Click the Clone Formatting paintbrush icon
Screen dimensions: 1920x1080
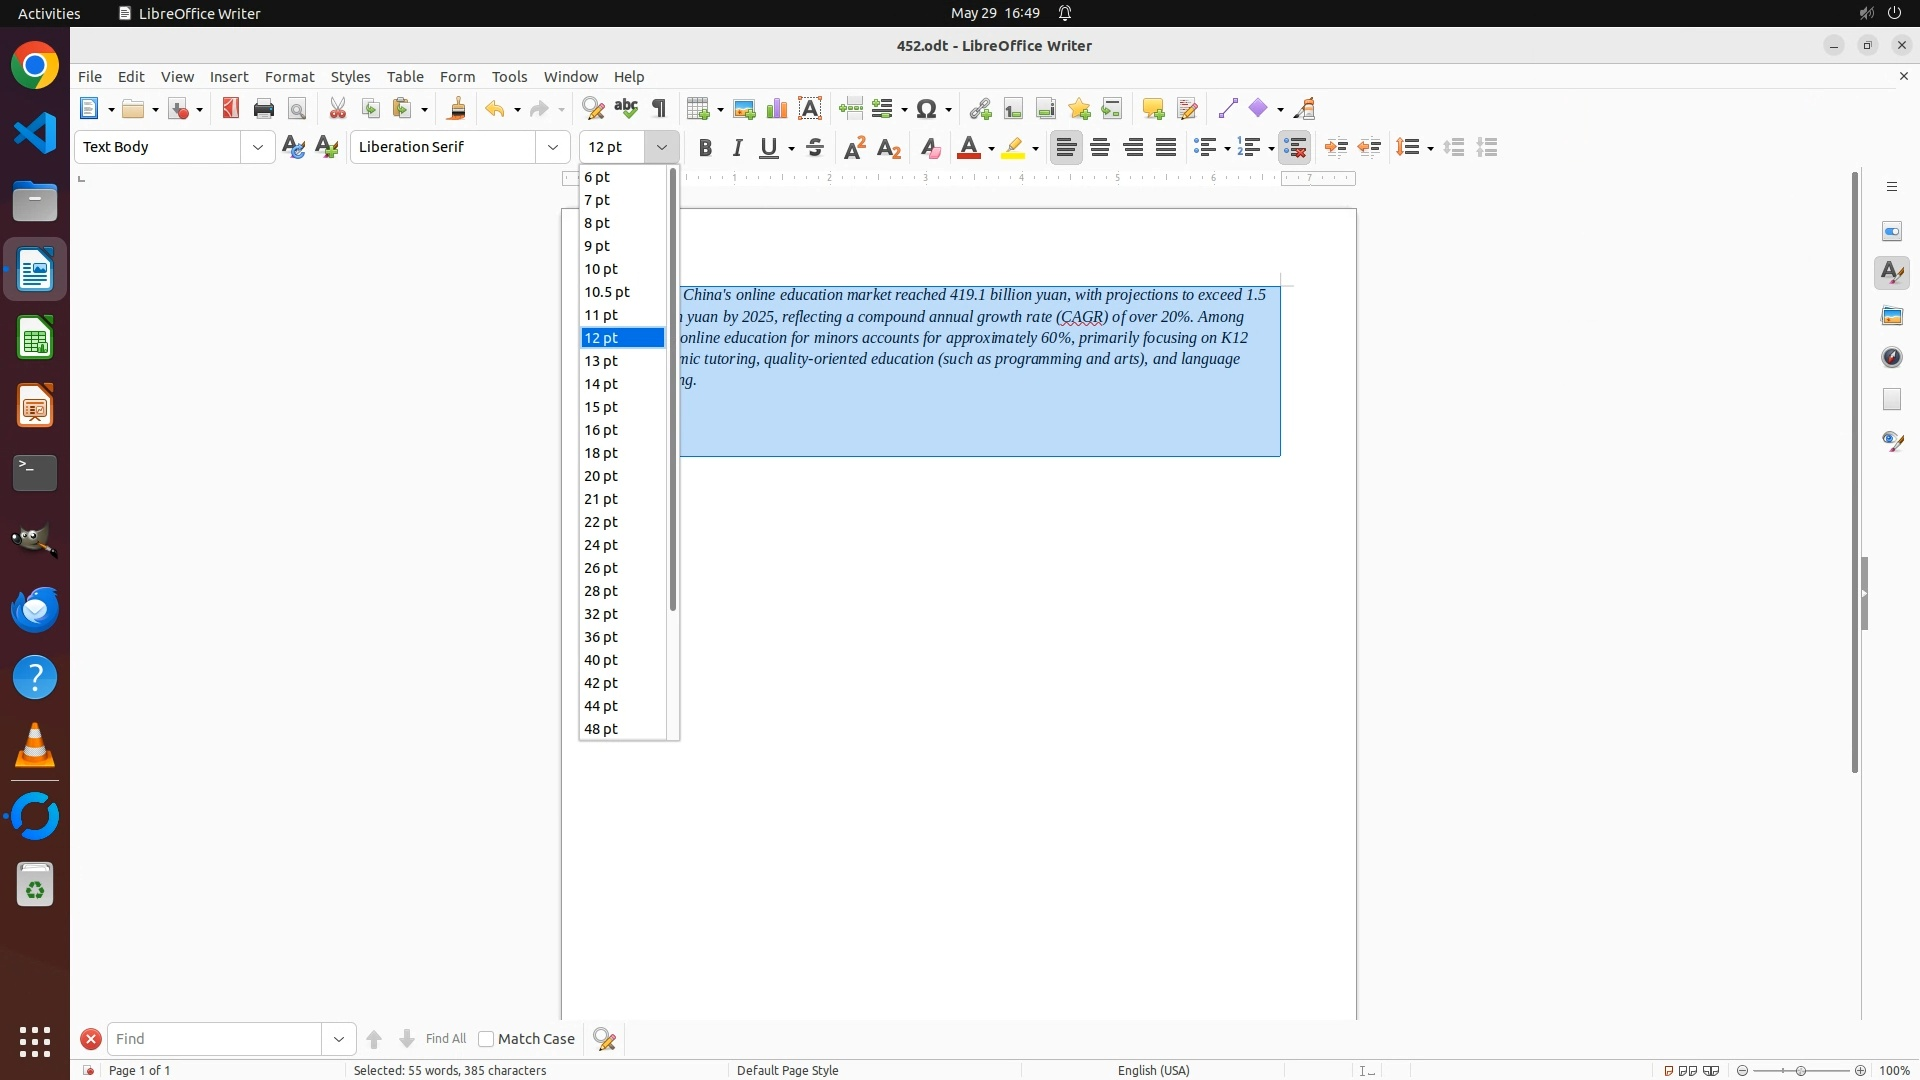tap(457, 109)
